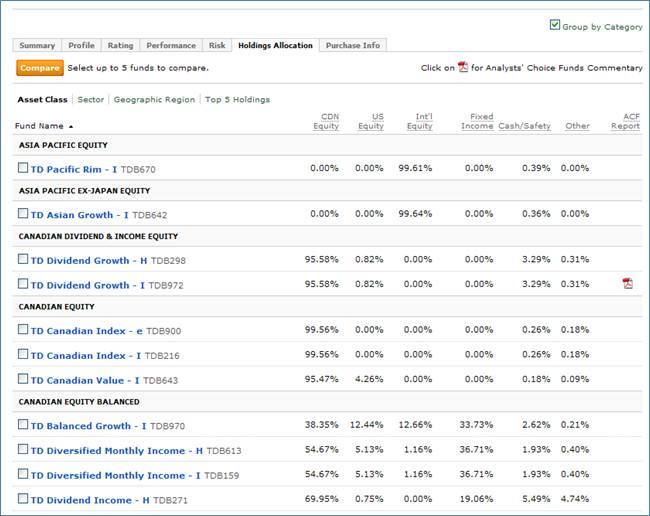Uncheck Group by Category
Viewport: 650px width, 516px height.
tap(555, 25)
